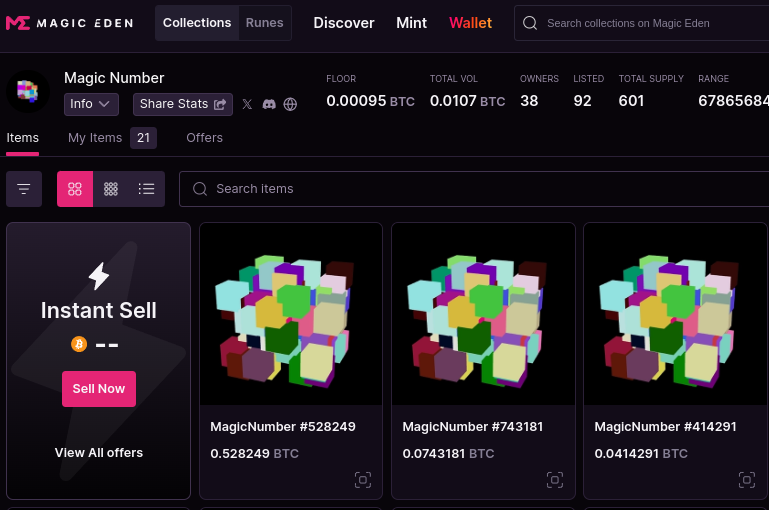769x510 pixels.
Task: Open the Discover menu
Action: click(344, 23)
